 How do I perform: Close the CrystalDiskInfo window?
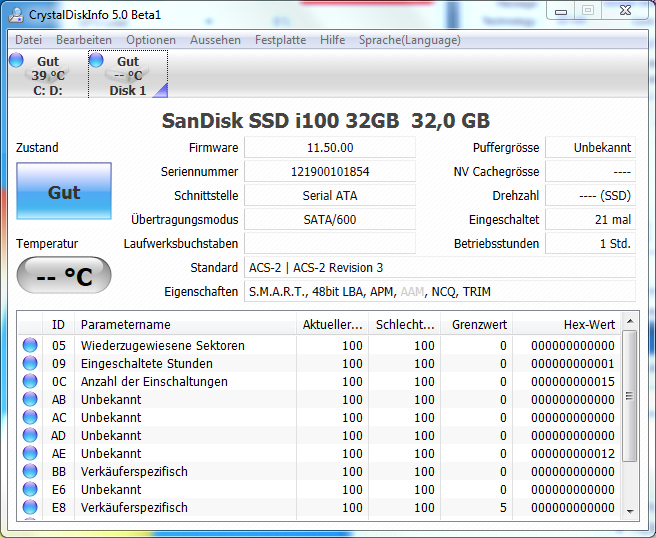625,11
